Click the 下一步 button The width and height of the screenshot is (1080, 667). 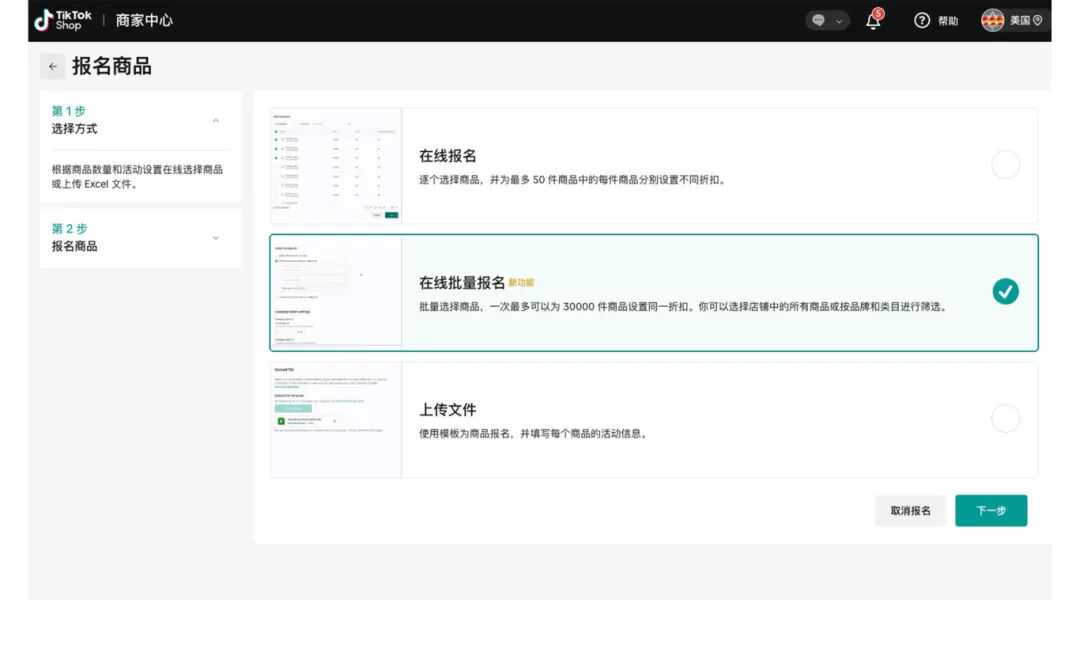click(991, 510)
